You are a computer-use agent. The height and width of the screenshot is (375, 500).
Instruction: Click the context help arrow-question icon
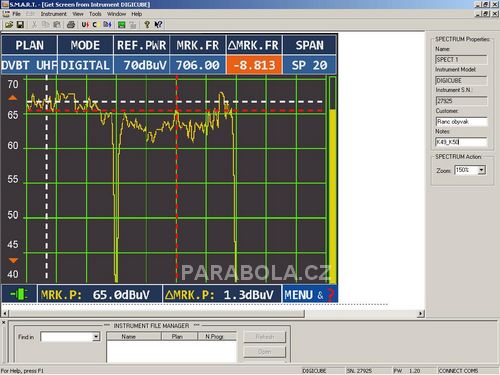(x=159, y=25)
